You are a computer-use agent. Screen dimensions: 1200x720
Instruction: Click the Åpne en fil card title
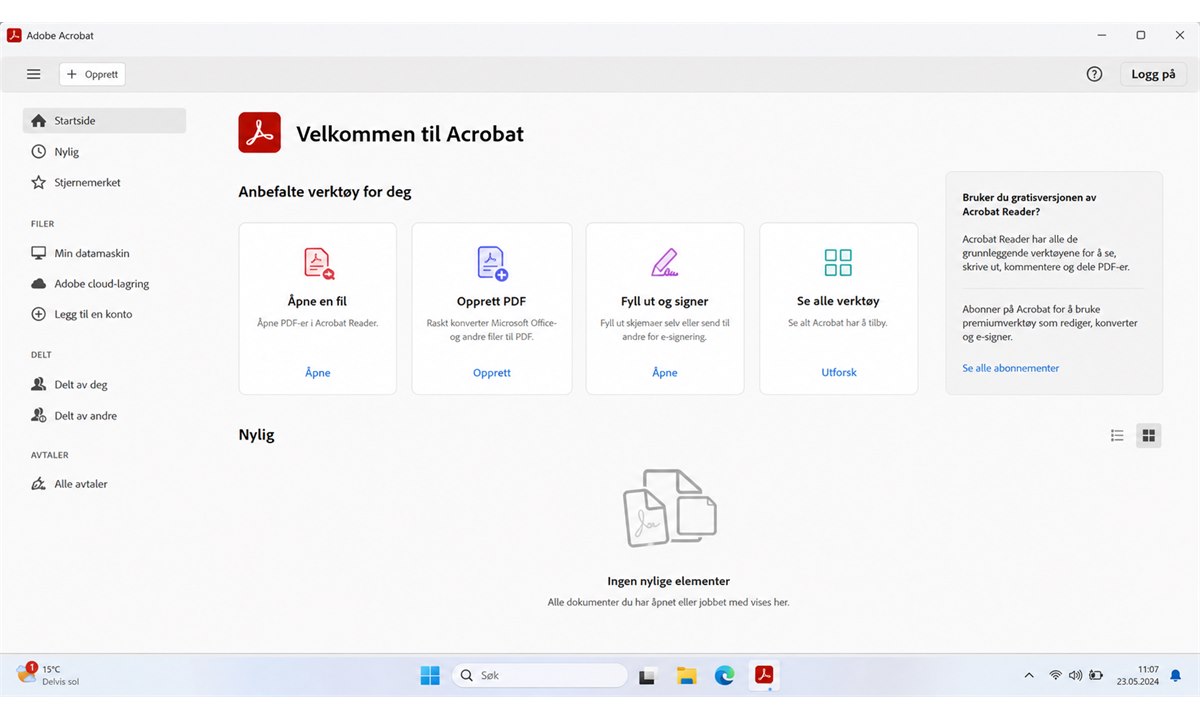pos(318,301)
